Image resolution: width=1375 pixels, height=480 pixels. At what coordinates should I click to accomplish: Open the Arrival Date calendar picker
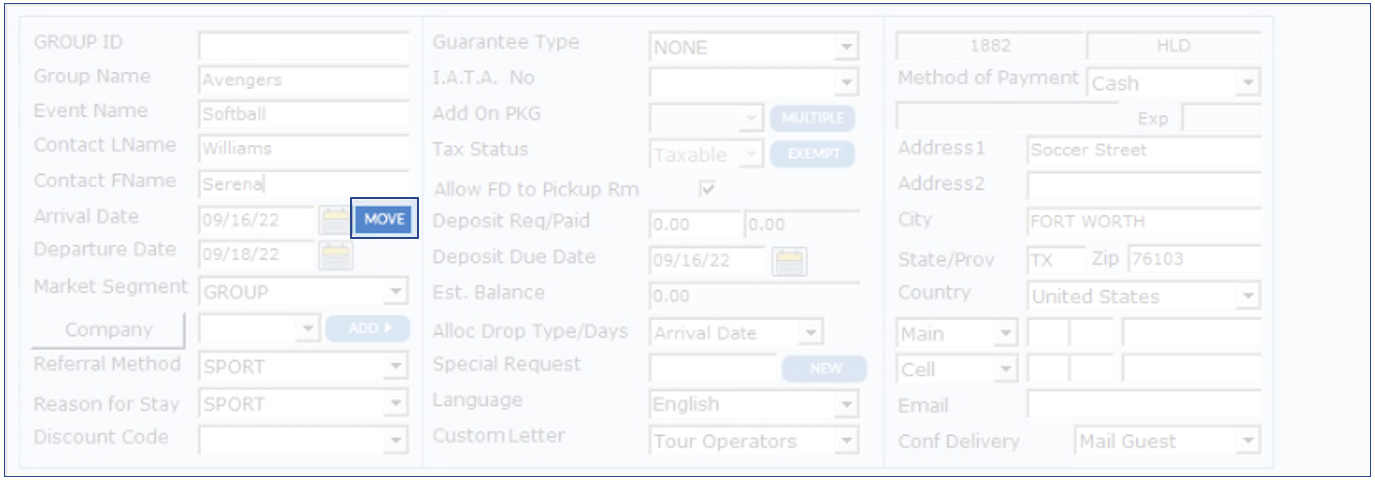coord(334,220)
